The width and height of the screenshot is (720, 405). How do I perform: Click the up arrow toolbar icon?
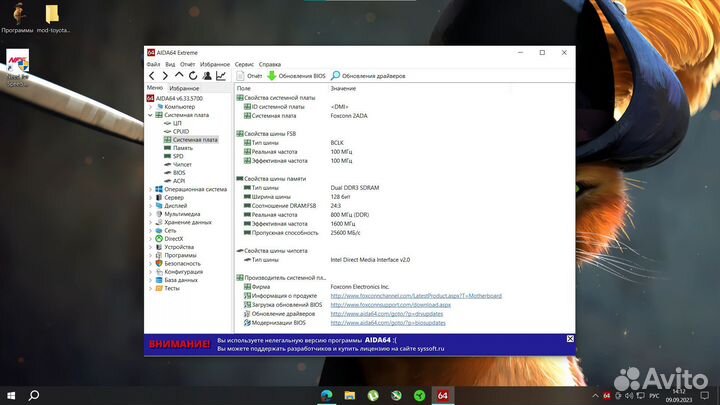pyautogui.click(x=179, y=75)
